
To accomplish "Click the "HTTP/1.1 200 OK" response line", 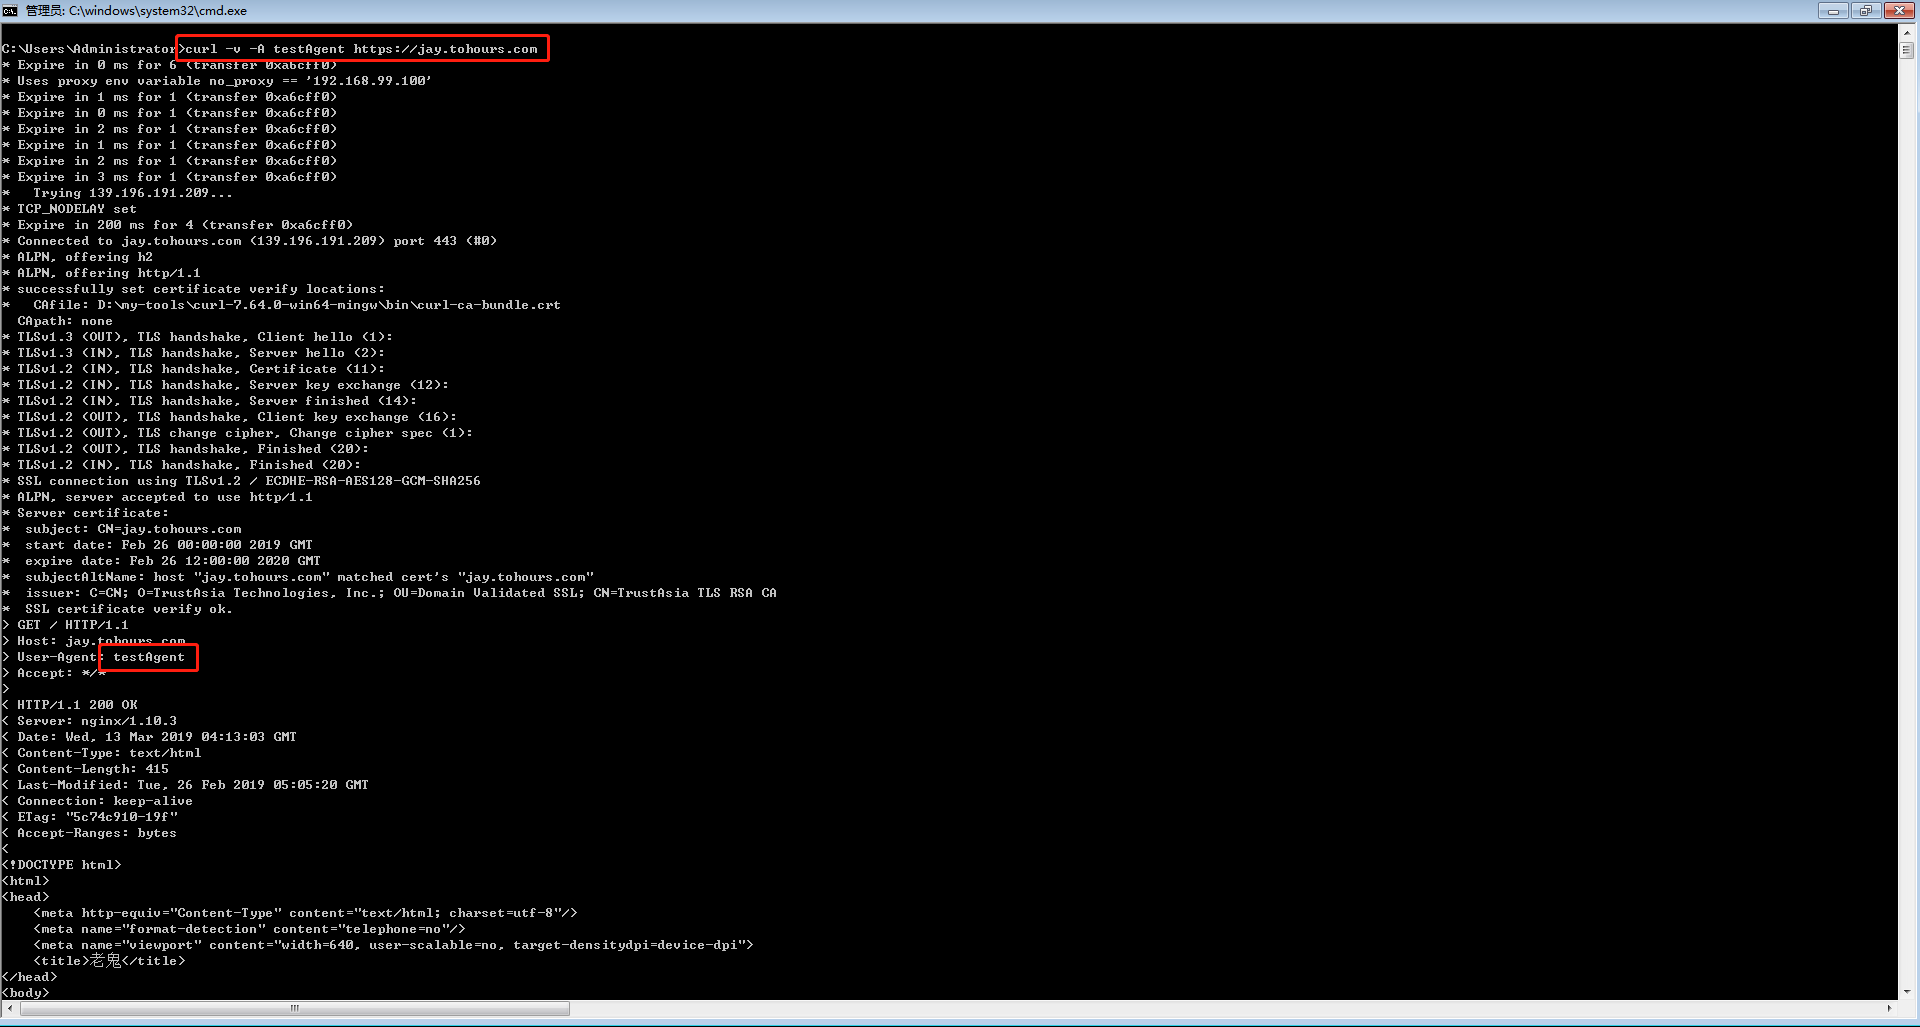I will click(x=77, y=705).
